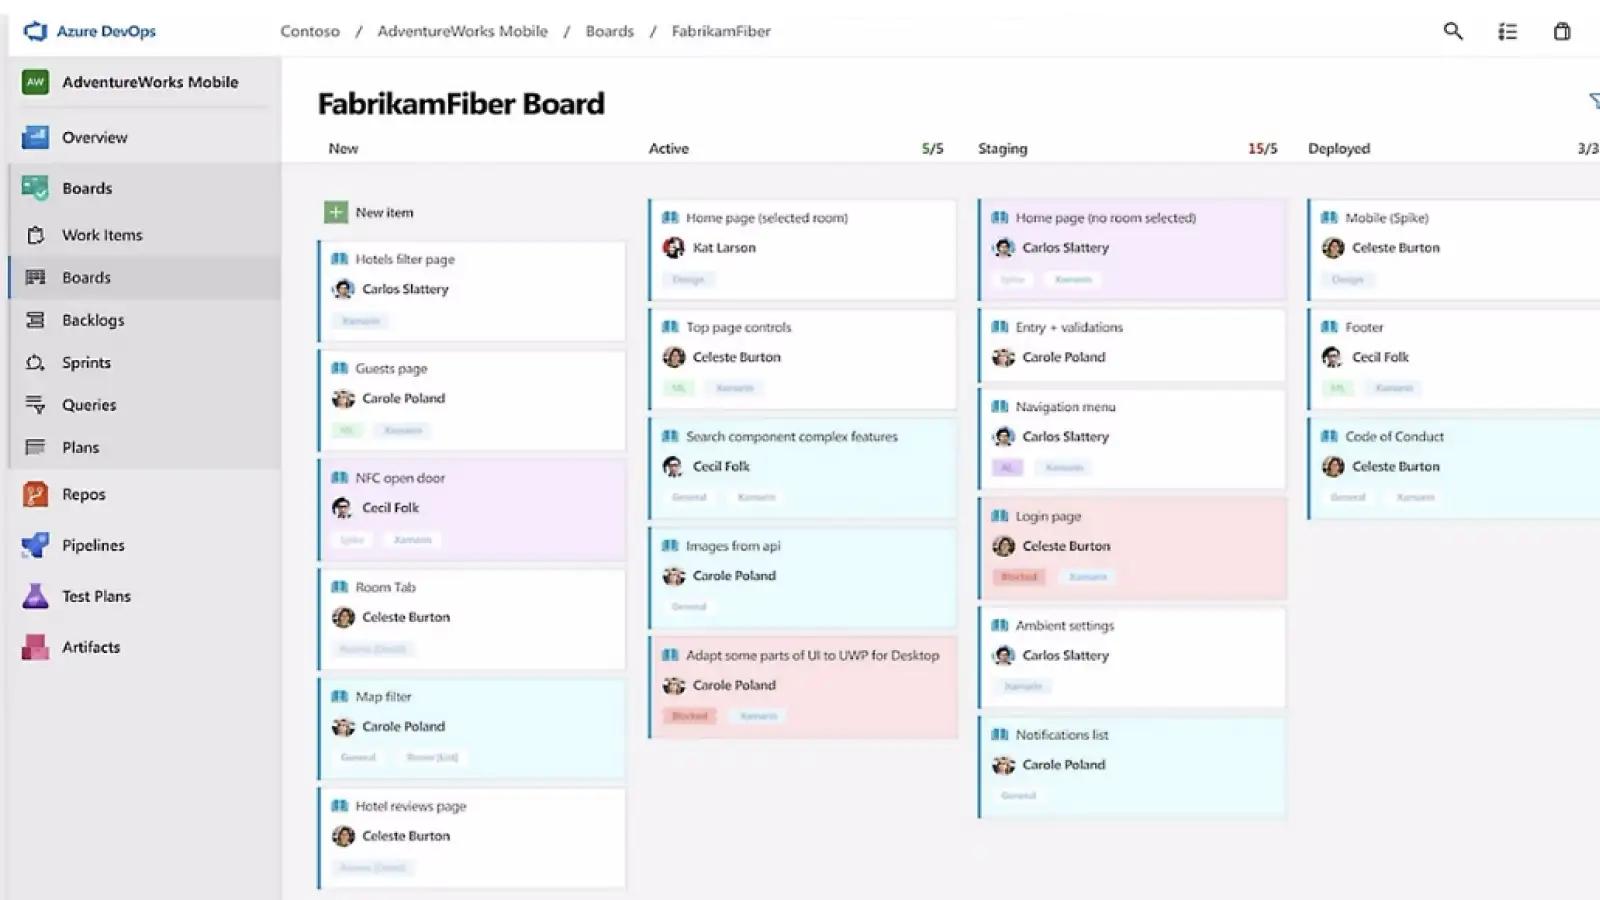Click FabrikamFiber breadcrumb link

click(x=721, y=31)
